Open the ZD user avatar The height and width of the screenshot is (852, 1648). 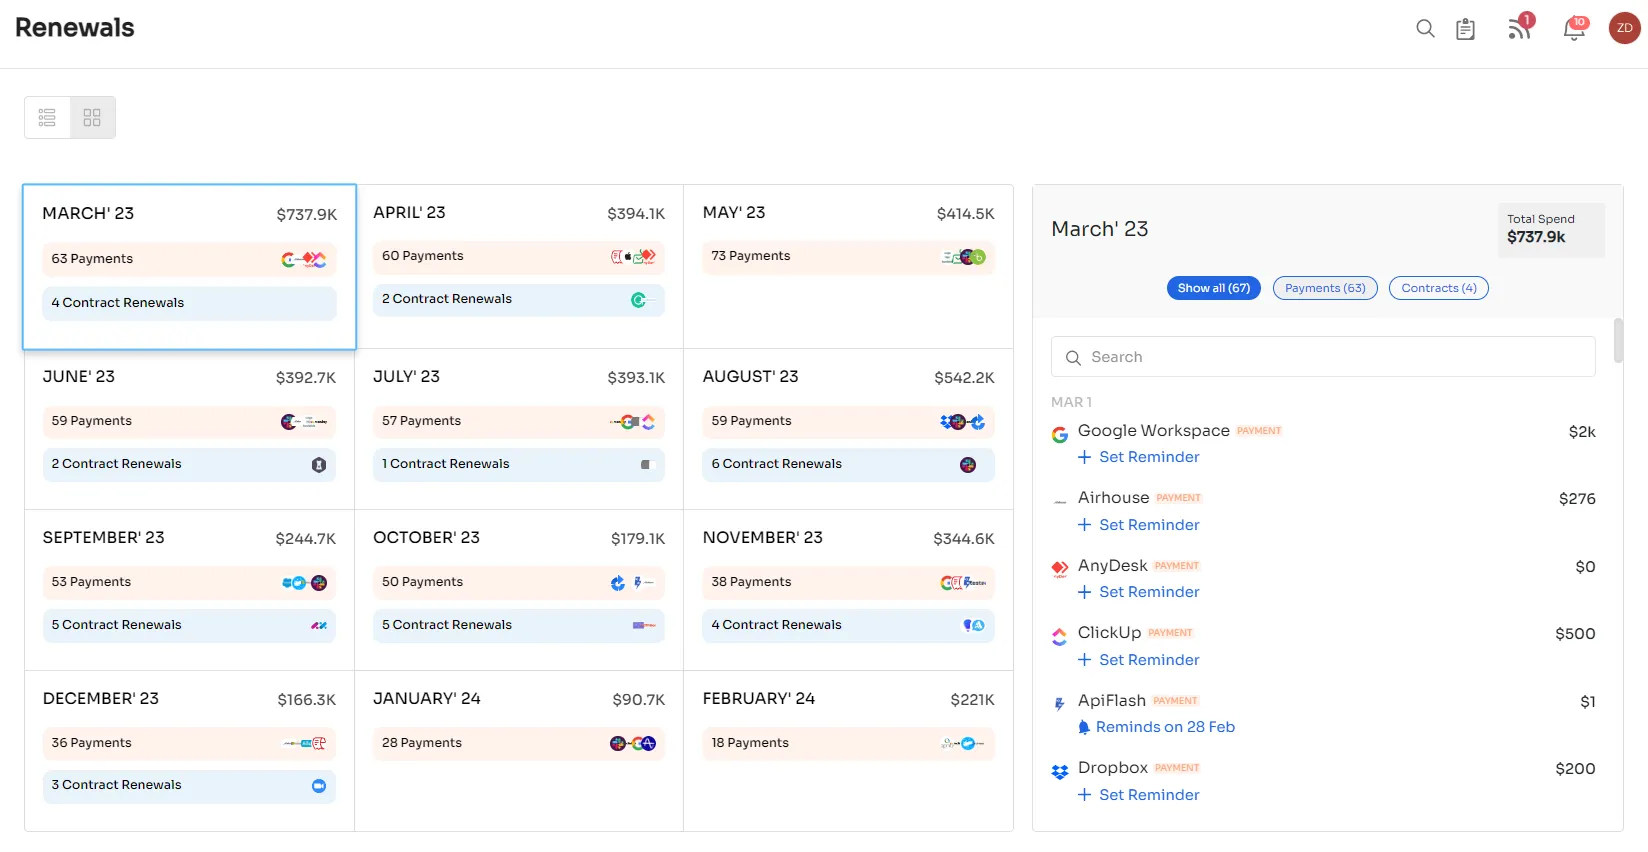[1625, 28]
